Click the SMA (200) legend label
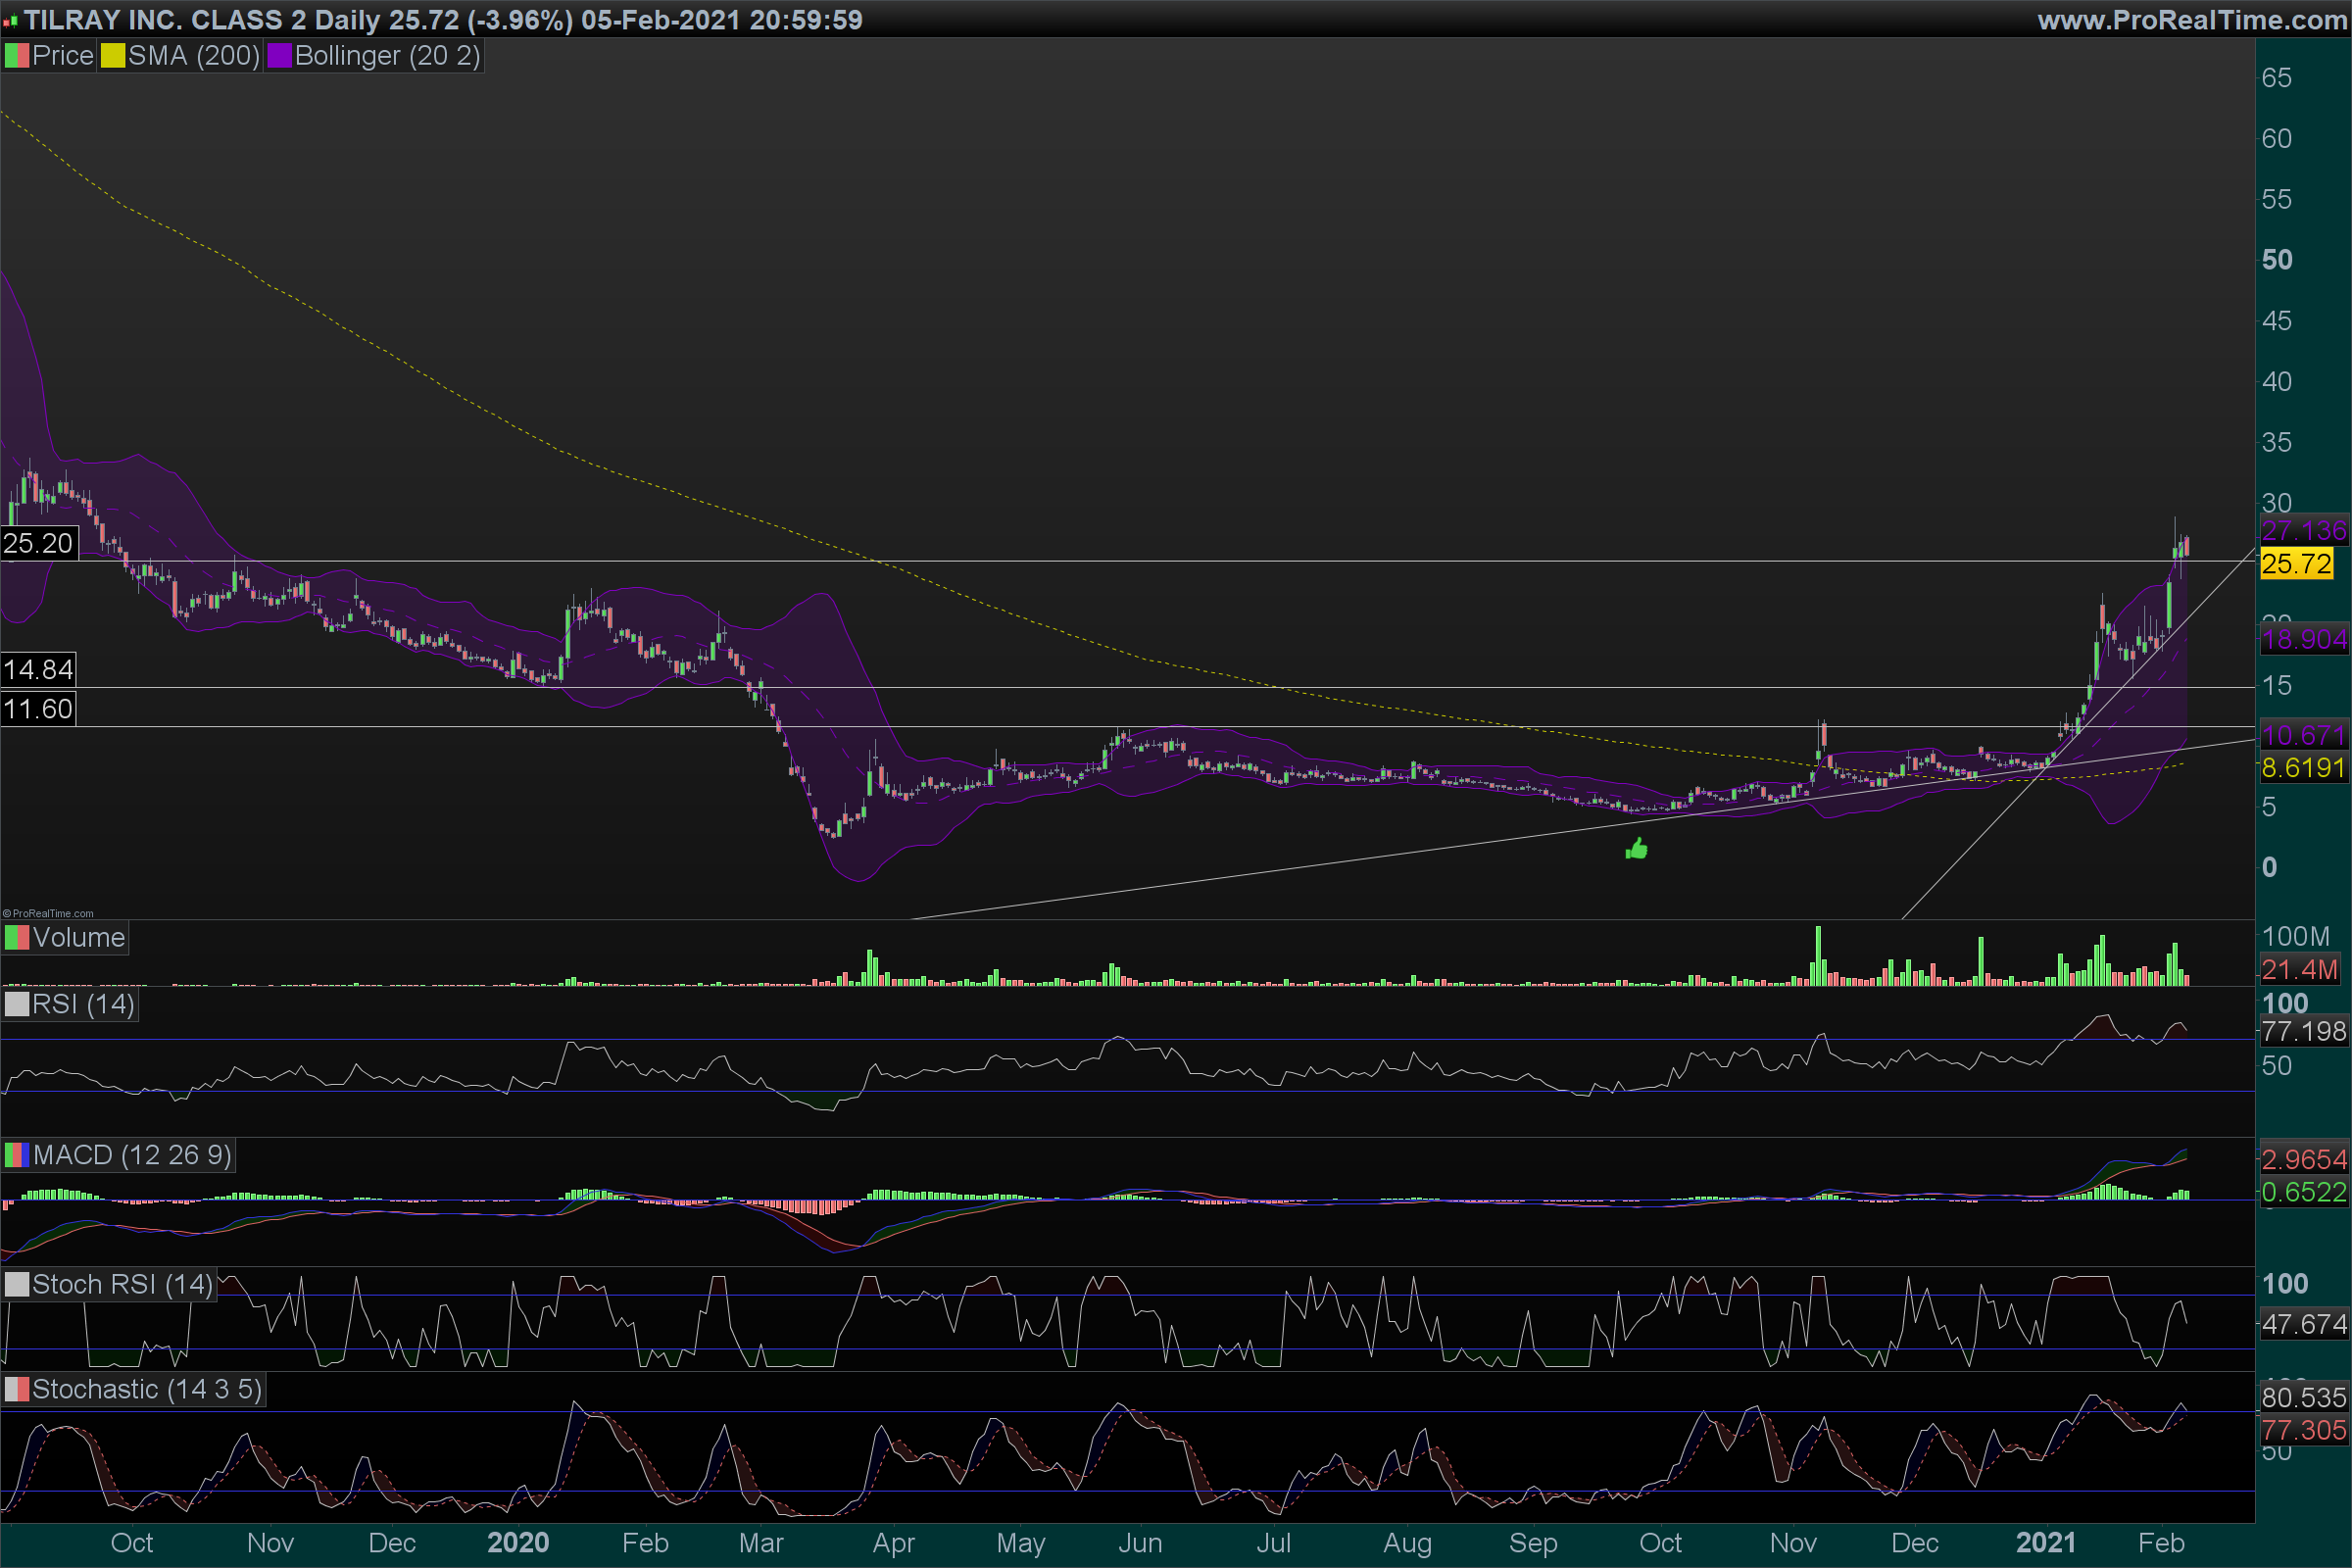Image resolution: width=2352 pixels, height=1568 pixels. click(x=193, y=56)
